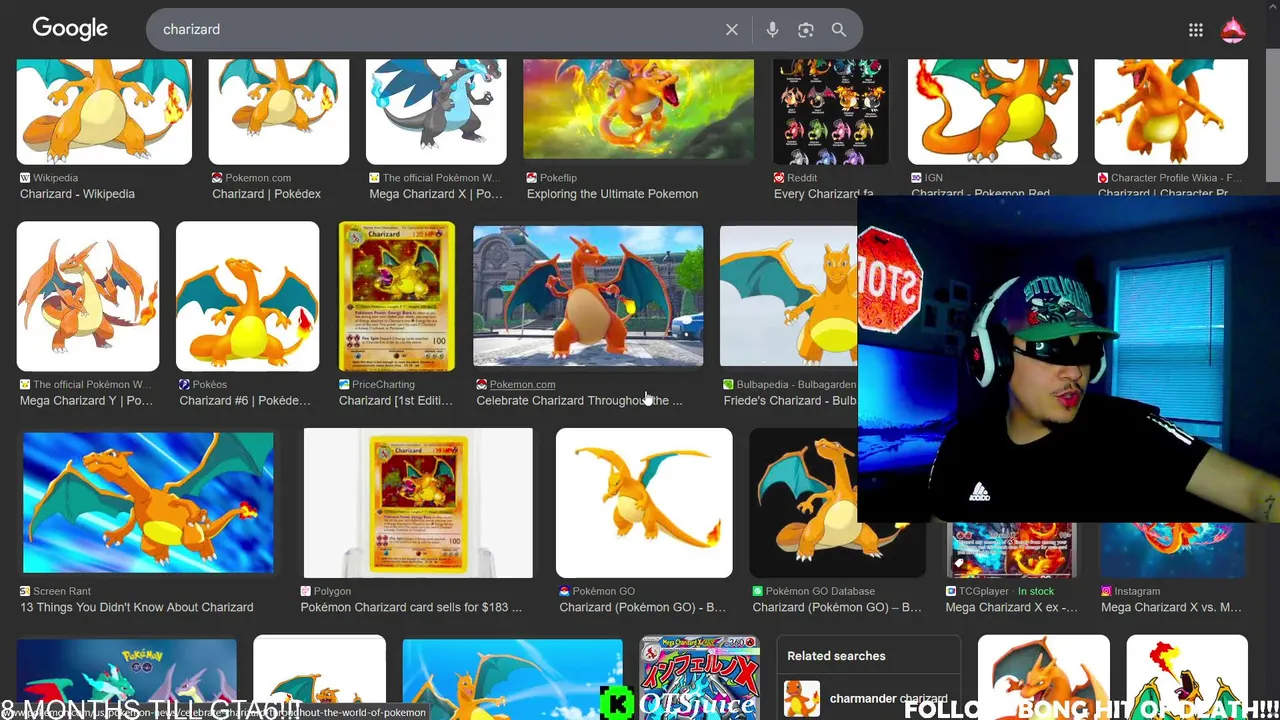1280x720 pixels.
Task: Click Pokéos source label
Action: coord(203,384)
